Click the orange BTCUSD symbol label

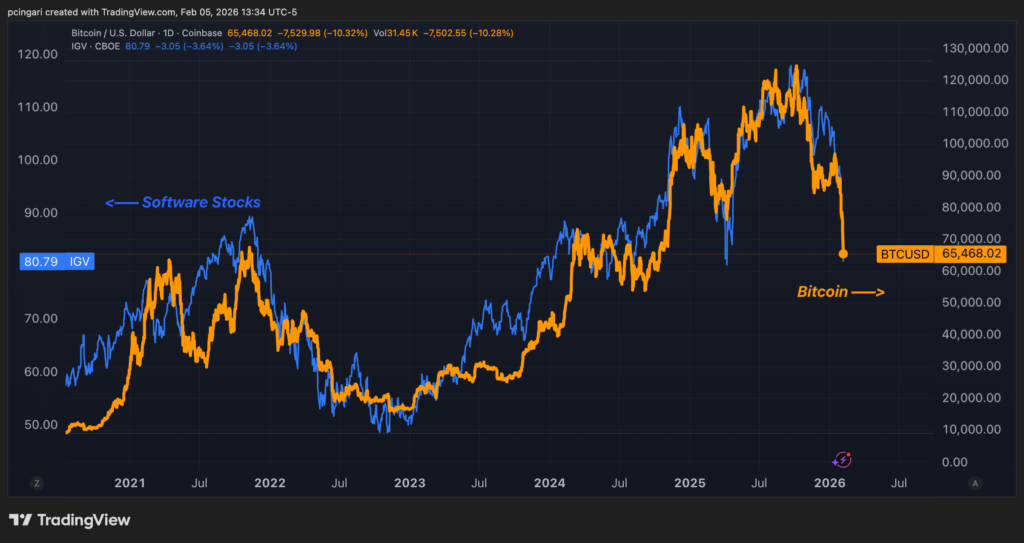905,254
